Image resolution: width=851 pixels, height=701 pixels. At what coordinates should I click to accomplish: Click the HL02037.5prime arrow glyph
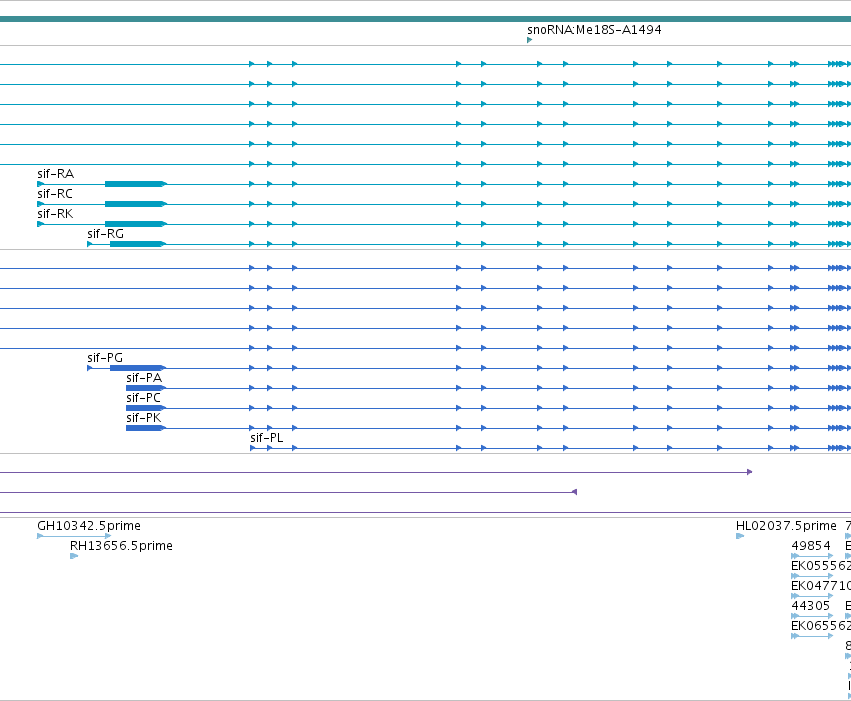coord(740,536)
